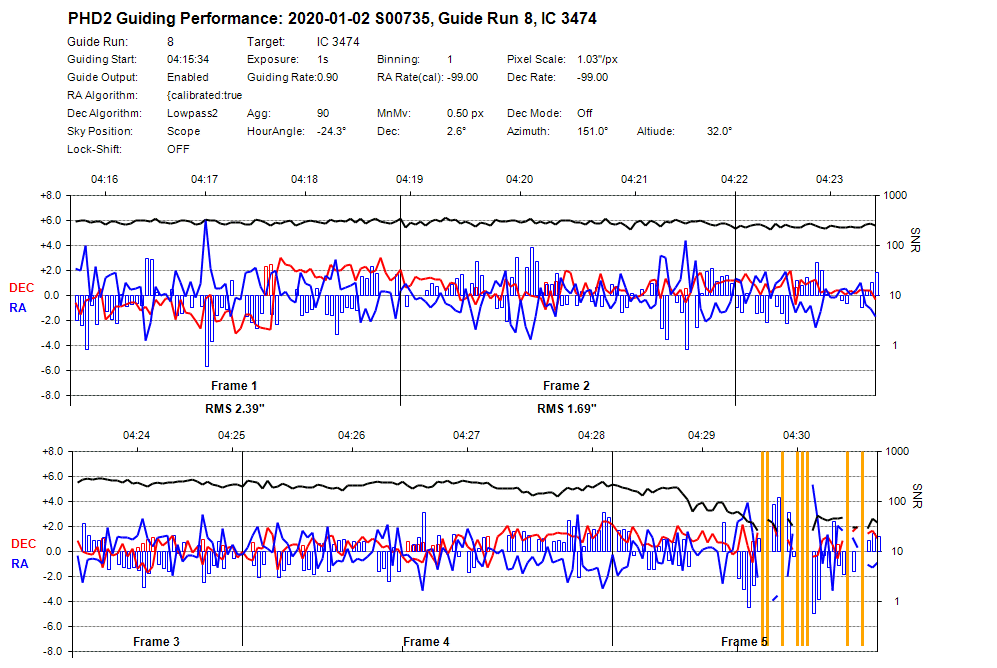Image resolution: width=997 pixels, height=668 pixels.
Task: Click the Guiding Rate value 0.90
Action: click(x=327, y=77)
